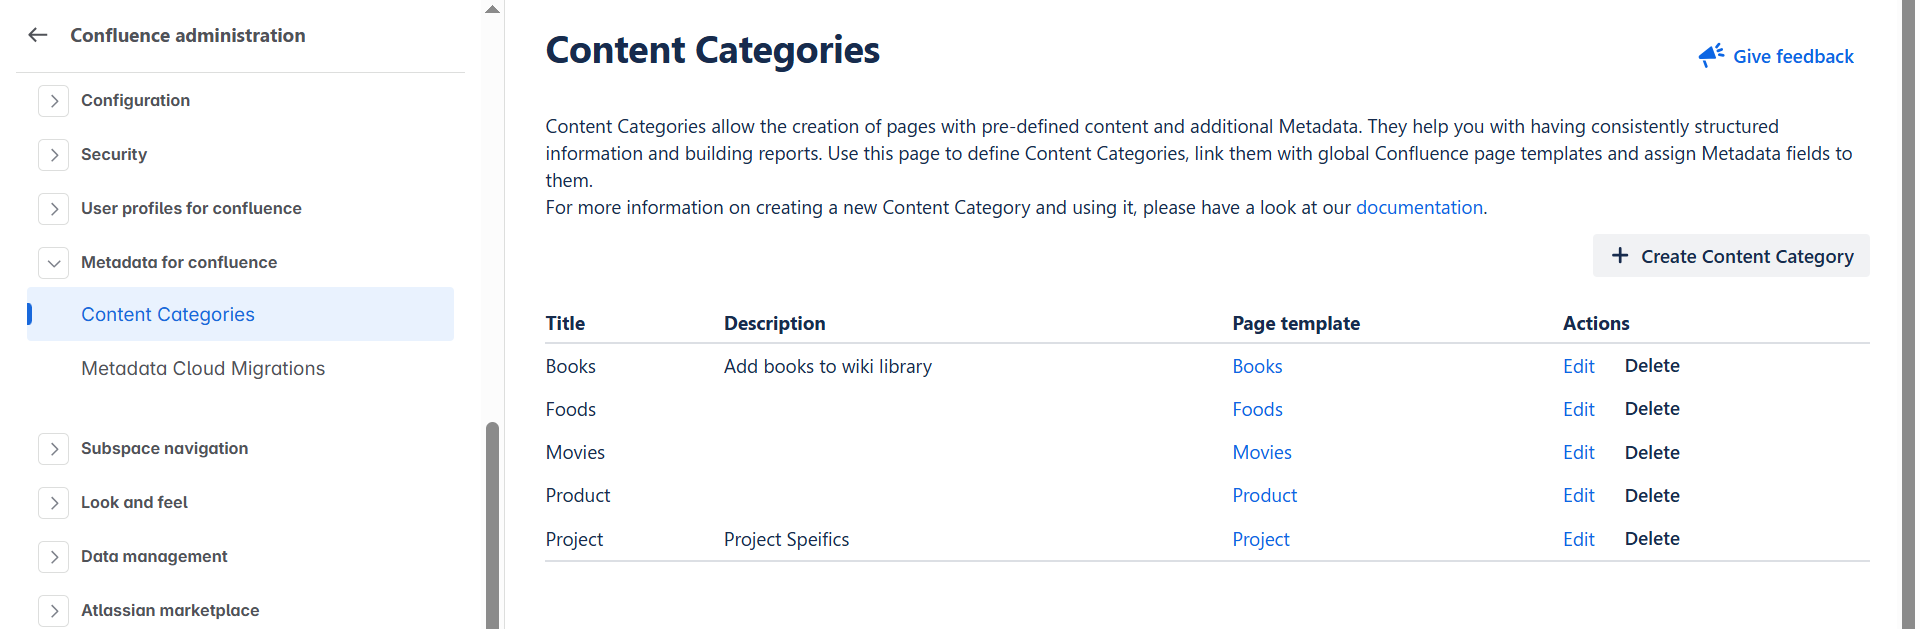The width and height of the screenshot is (1920, 629).
Task: Click Give feedback link text
Action: coord(1792,57)
